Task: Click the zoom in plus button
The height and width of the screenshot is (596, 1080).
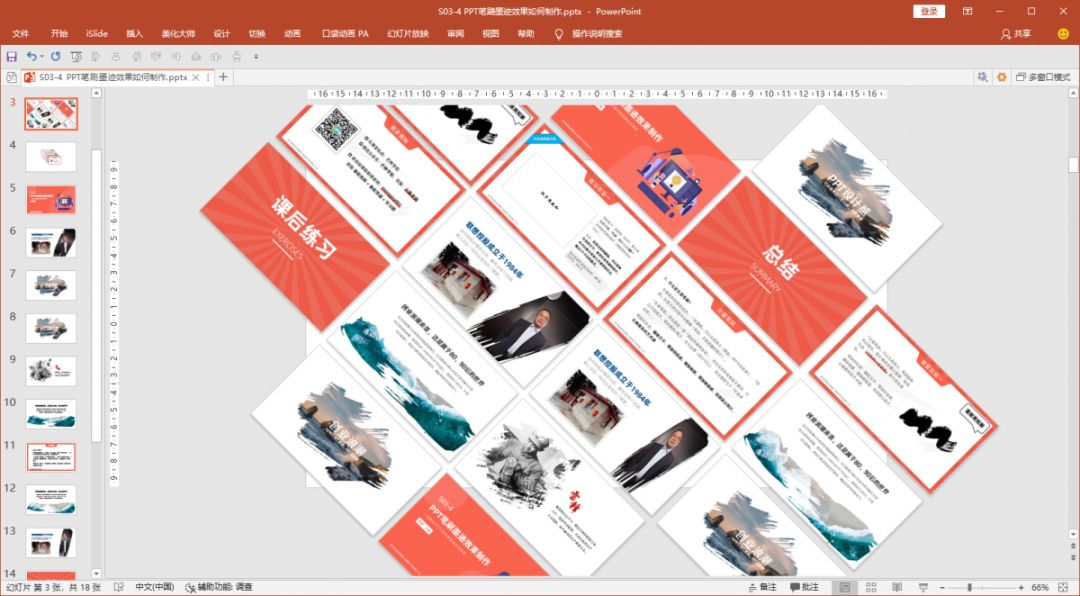Action: coord(1021,587)
